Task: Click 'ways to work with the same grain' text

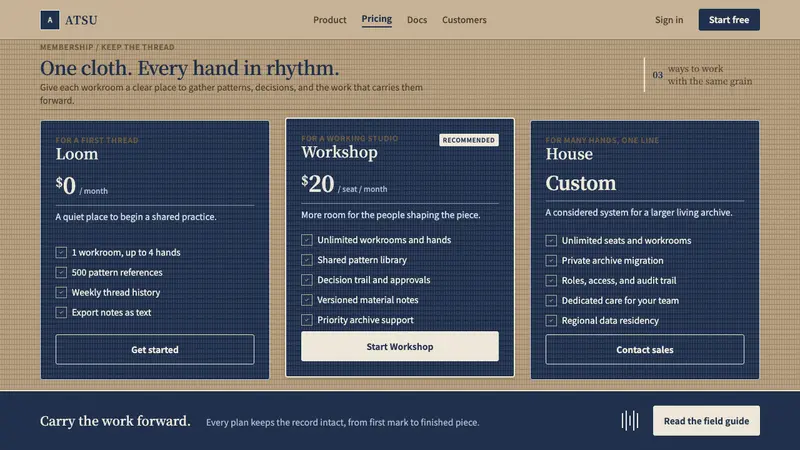Action: [x=710, y=75]
